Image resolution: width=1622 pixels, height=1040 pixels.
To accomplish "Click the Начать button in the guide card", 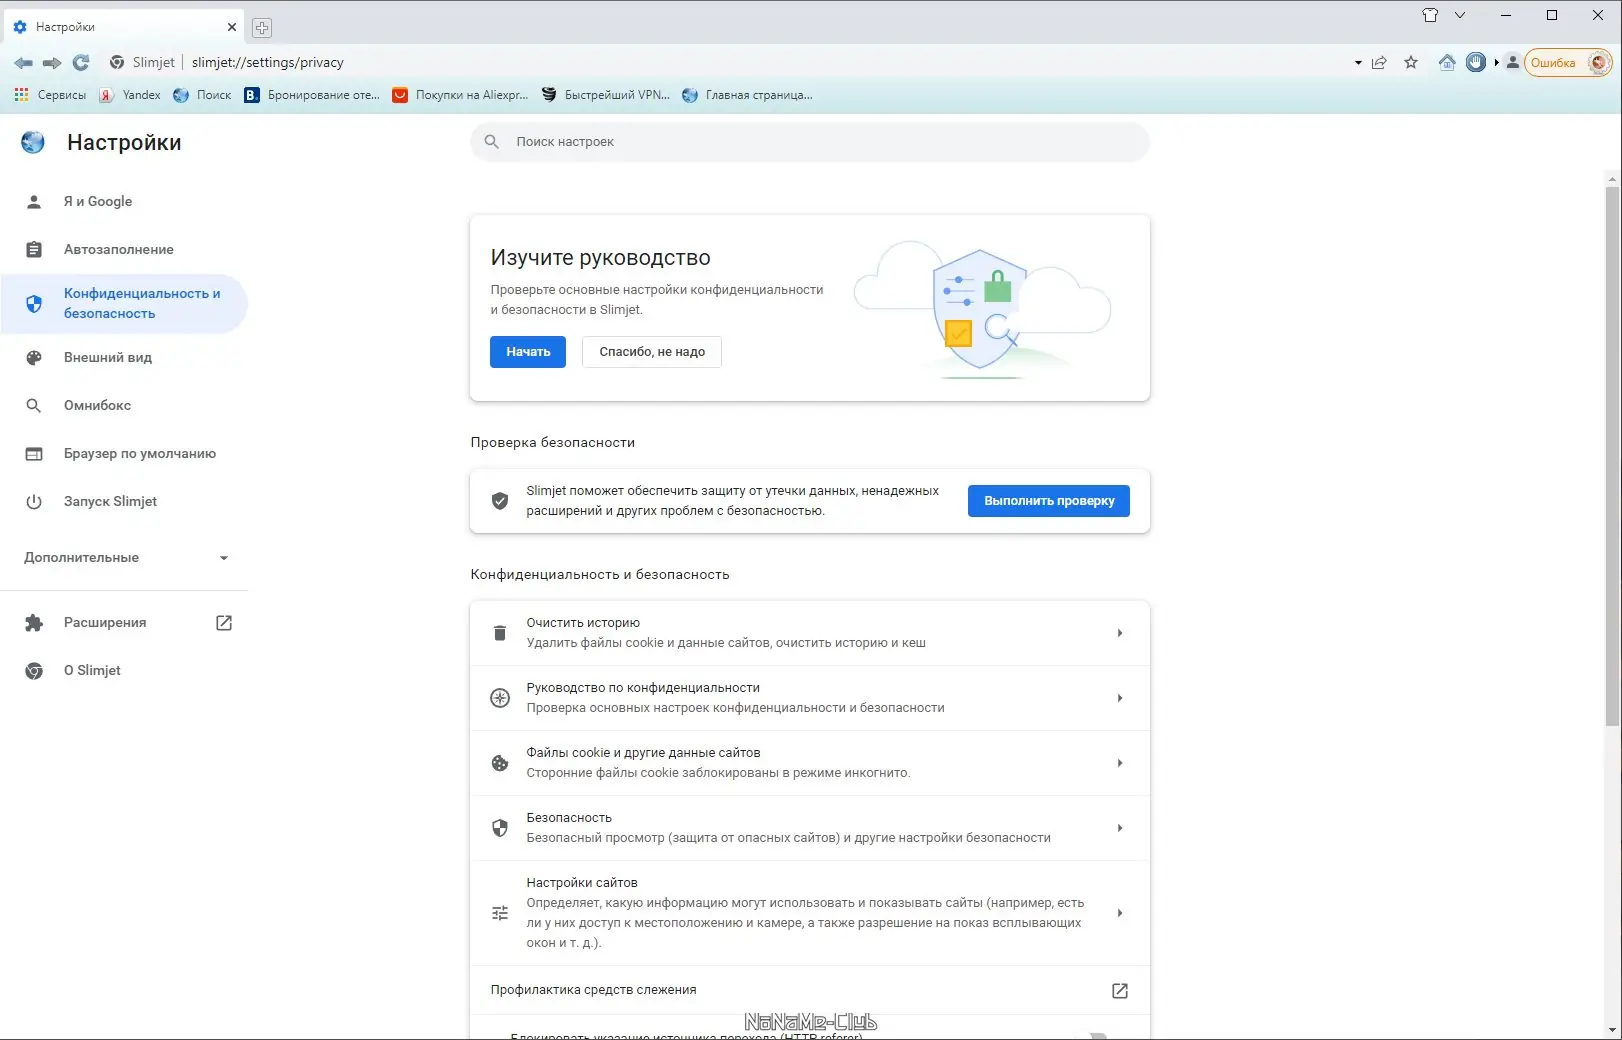I will [527, 351].
